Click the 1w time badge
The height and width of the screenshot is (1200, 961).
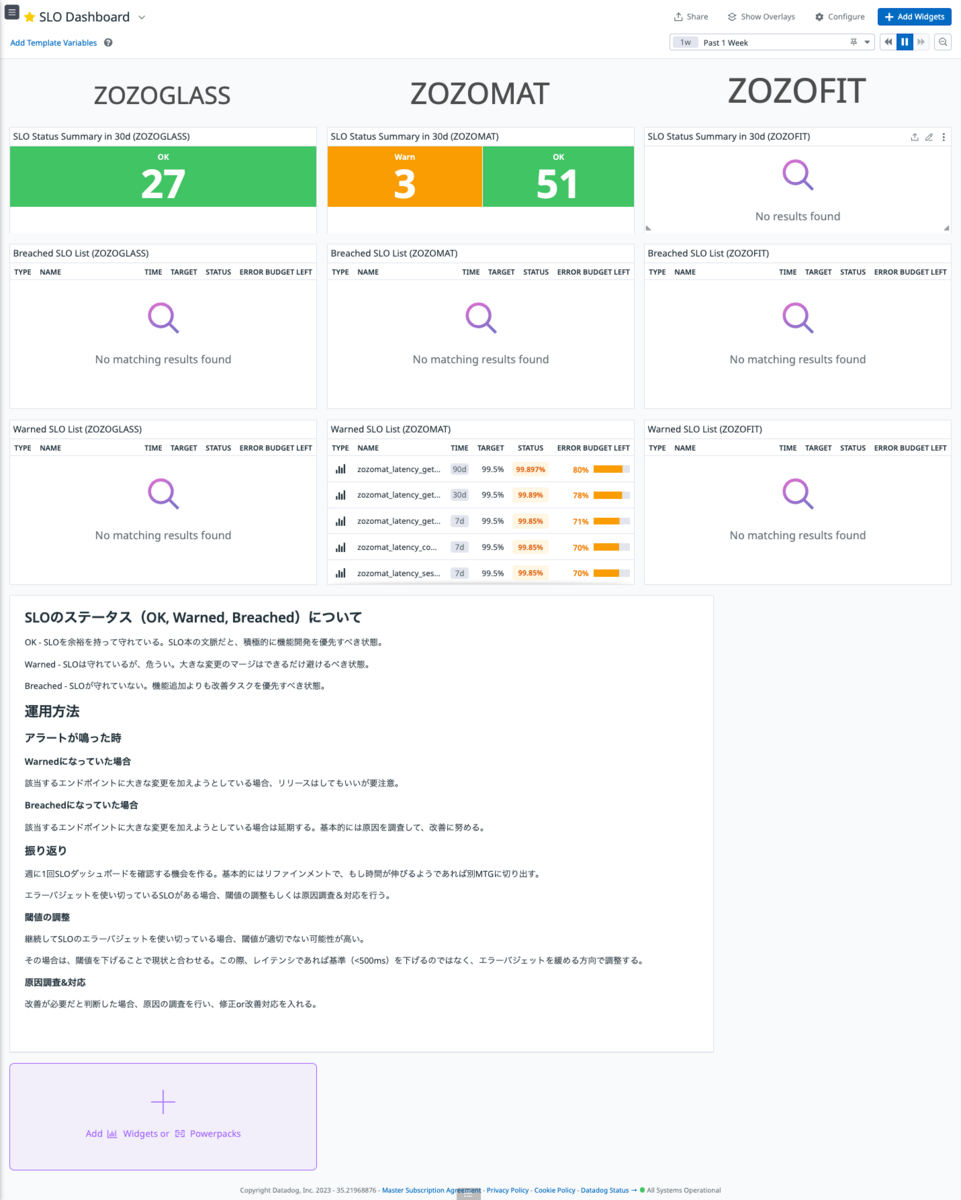pyautogui.click(x=685, y=42)
